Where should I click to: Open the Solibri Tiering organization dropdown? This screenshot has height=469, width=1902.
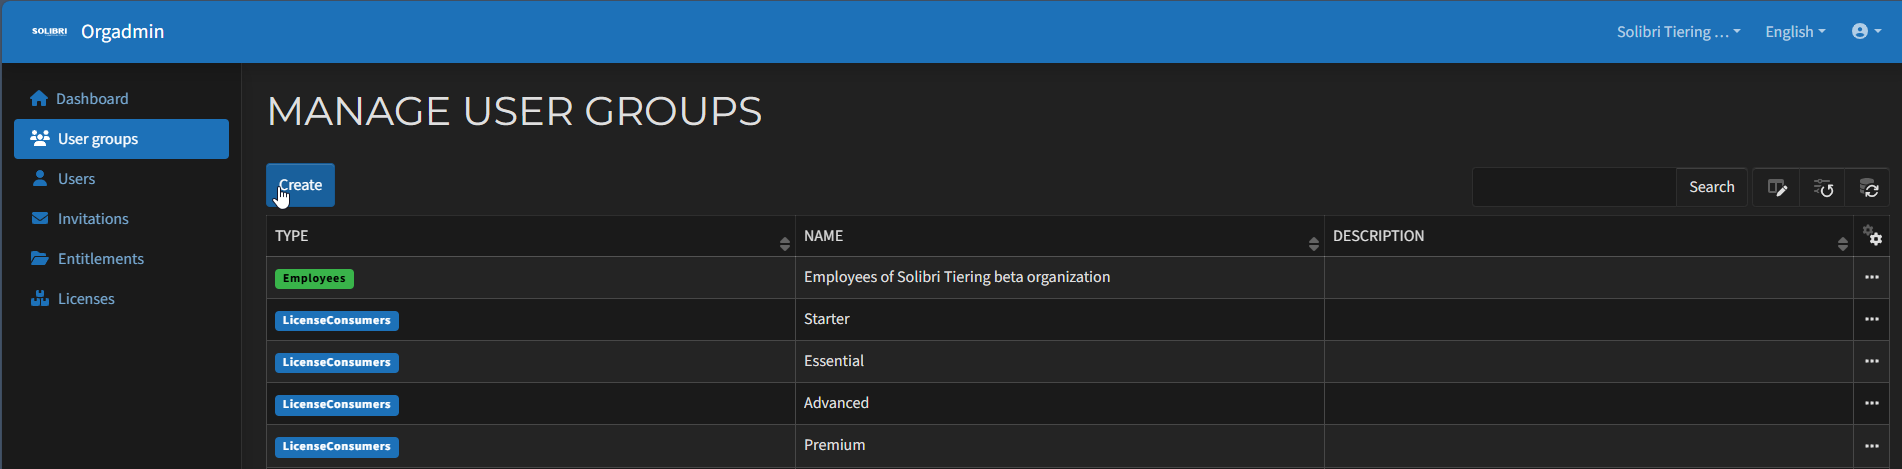1678,32
